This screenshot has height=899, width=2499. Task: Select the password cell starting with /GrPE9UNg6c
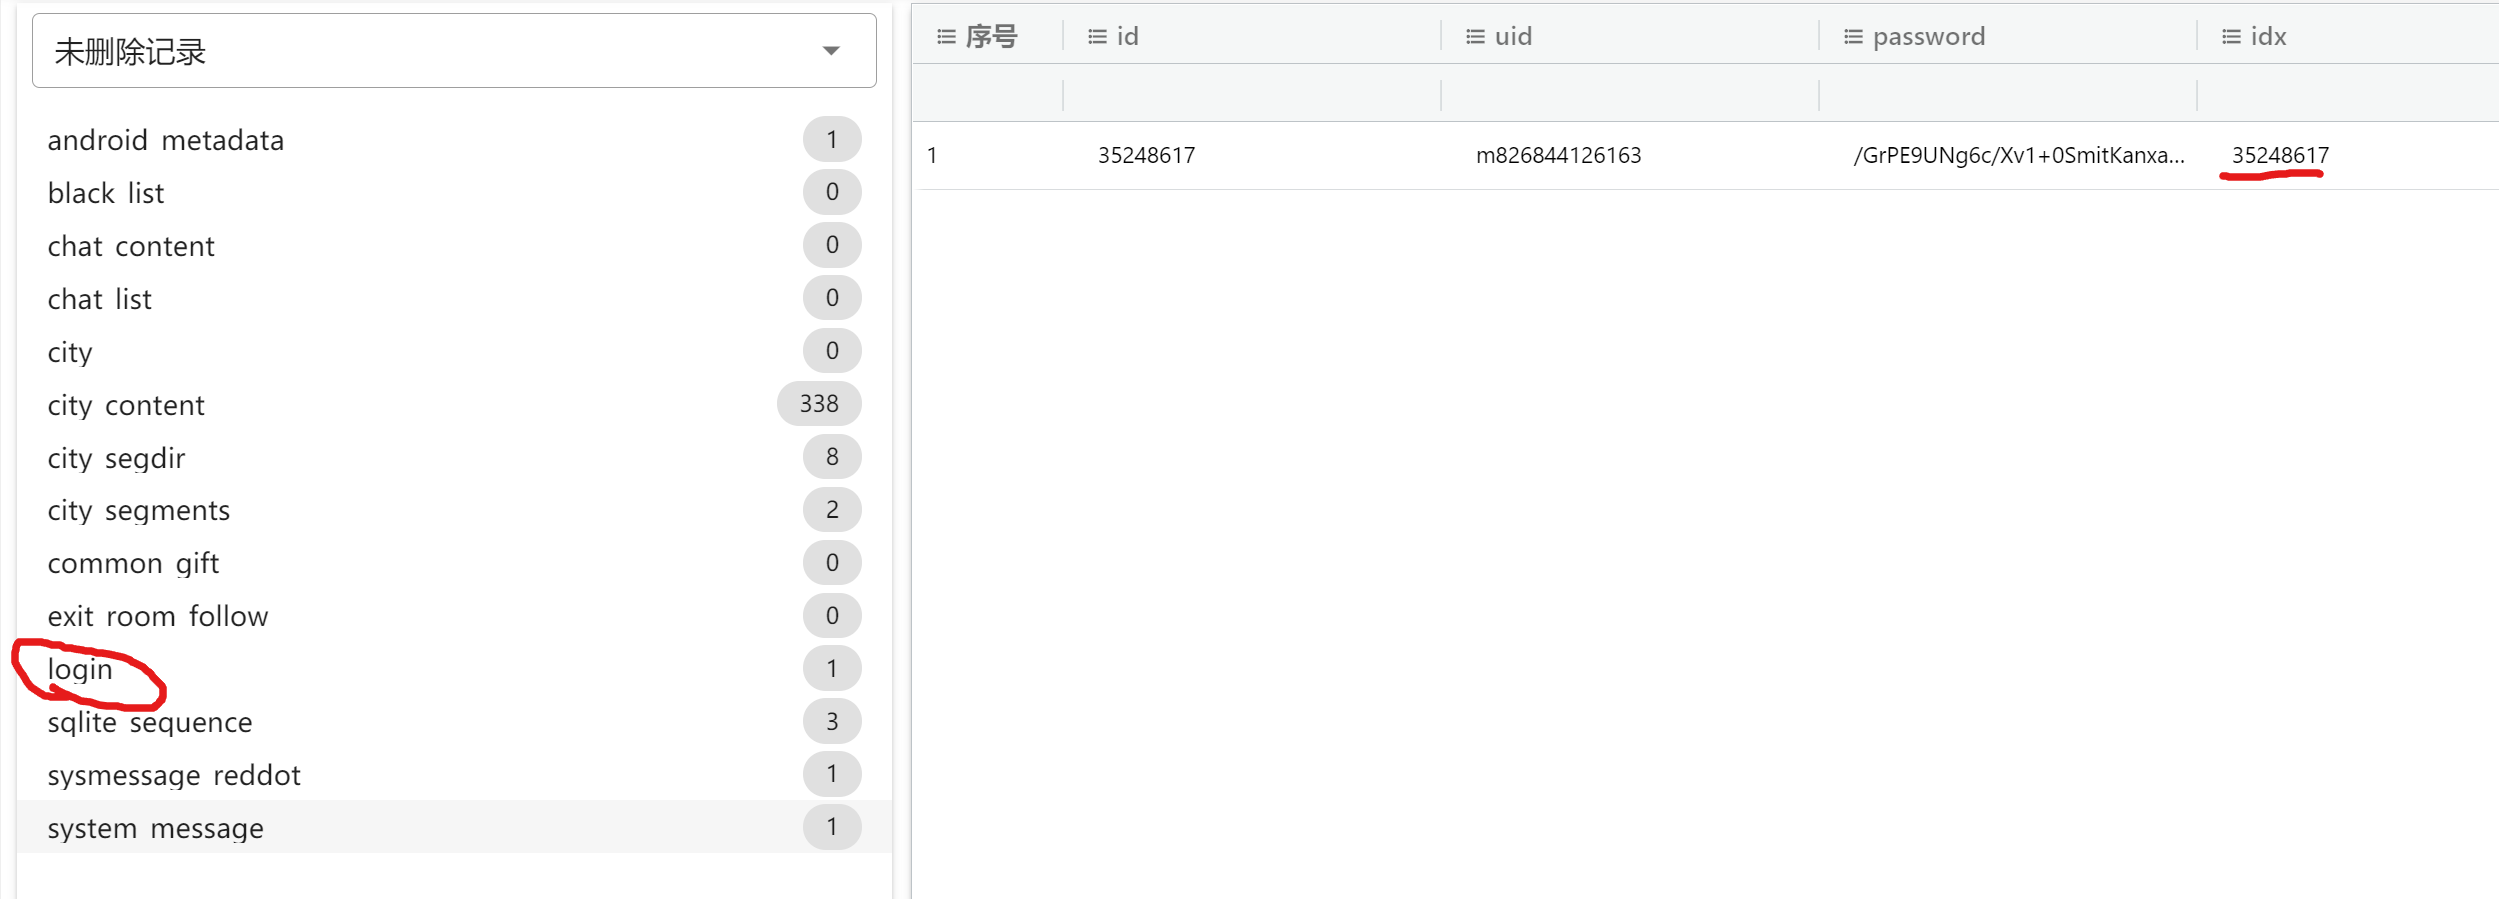click(x=2018, y=156)
